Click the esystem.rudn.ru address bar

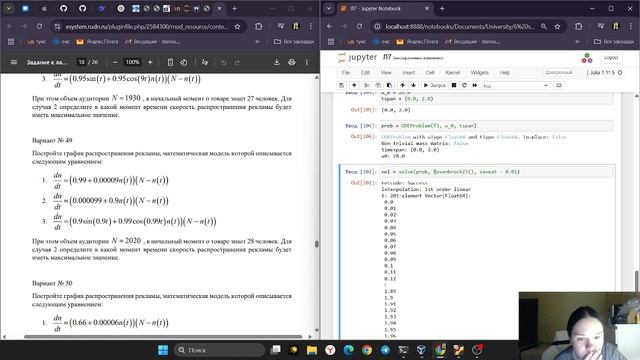(x=147, y=27)
